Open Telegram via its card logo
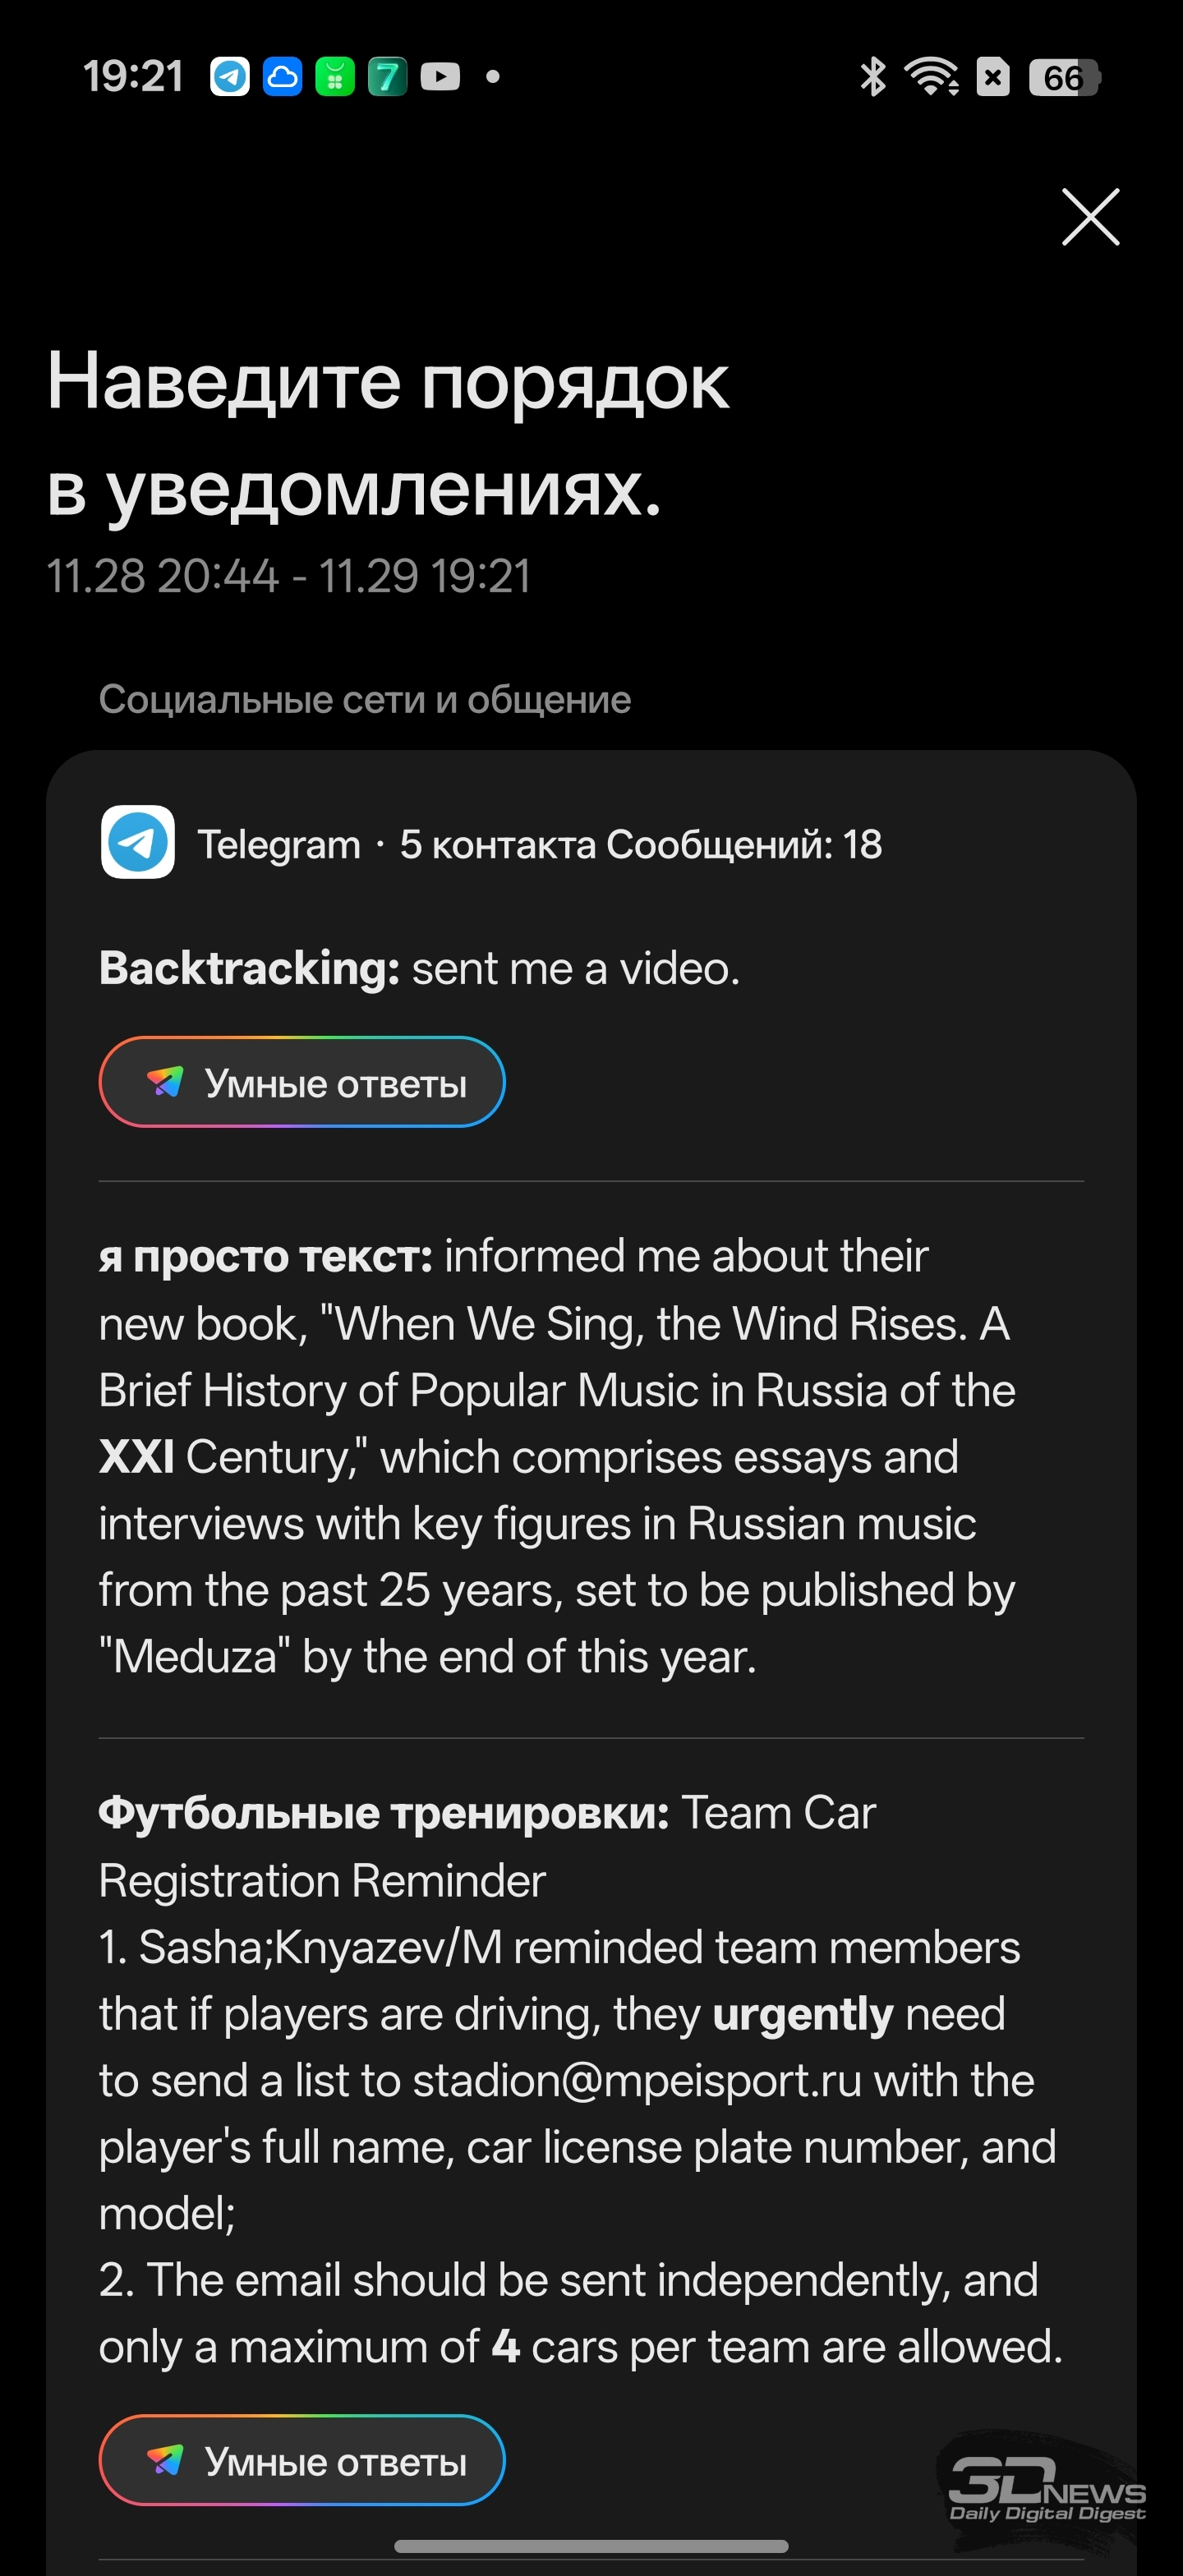1183x2576 pixels. (138, 843)
